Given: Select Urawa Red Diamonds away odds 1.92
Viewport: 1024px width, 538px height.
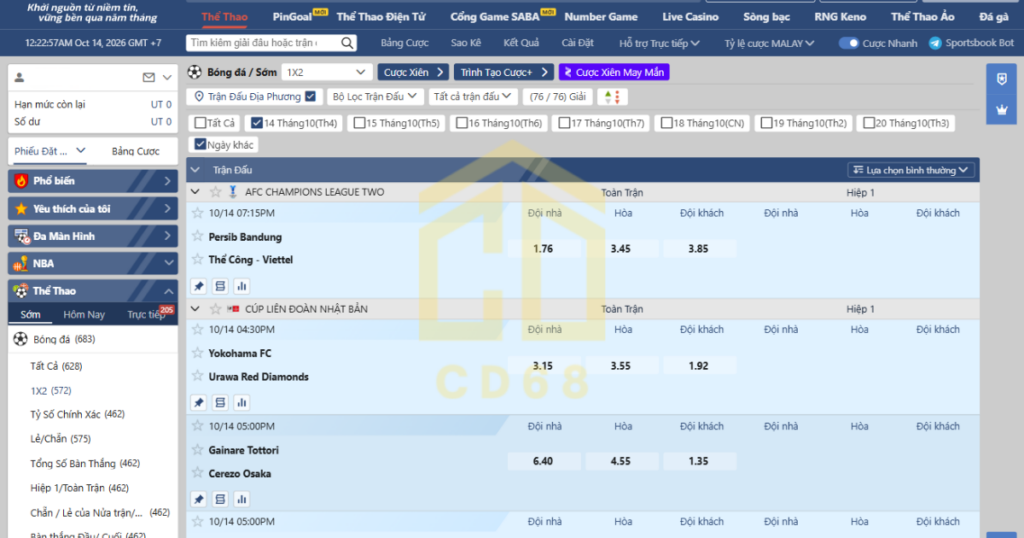Looking at the screenshot, I should pos(699,366).
